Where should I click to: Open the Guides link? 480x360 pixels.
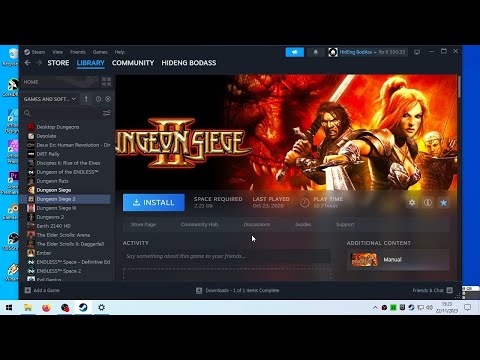pos(303,224)
